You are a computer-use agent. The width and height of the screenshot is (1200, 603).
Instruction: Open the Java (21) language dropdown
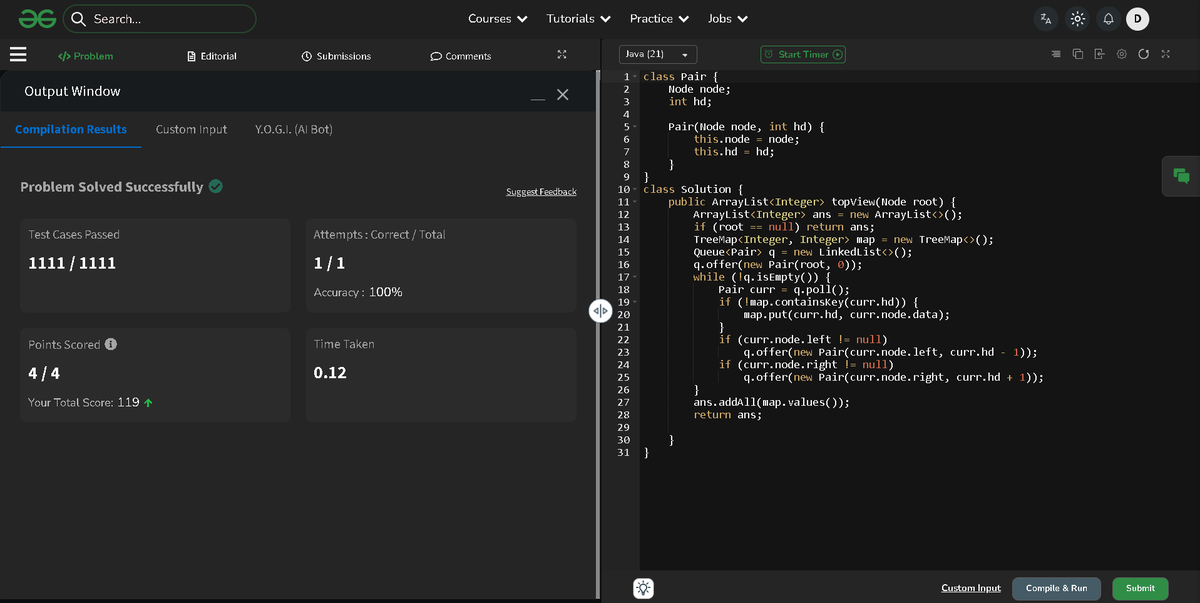point(658,54)
